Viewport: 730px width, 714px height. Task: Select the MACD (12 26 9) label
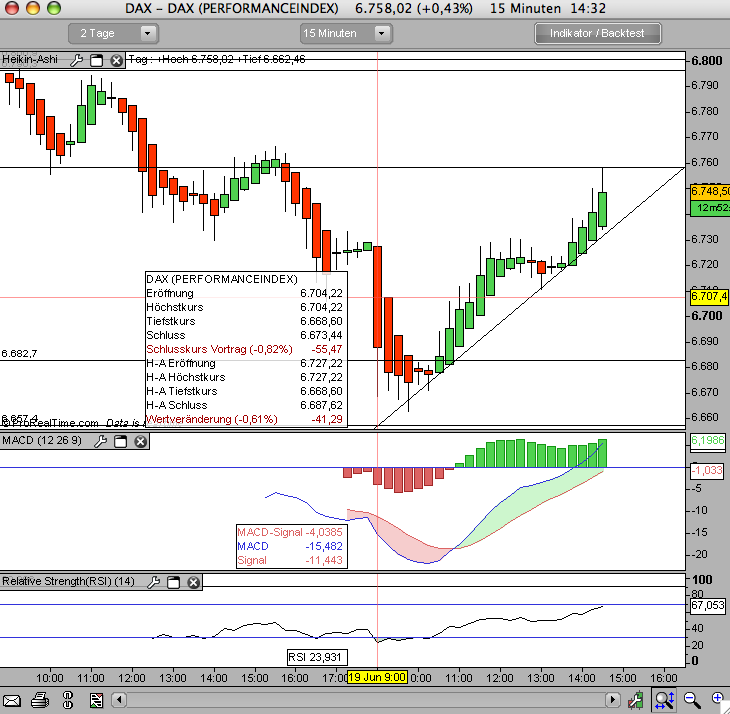[42, 440]
